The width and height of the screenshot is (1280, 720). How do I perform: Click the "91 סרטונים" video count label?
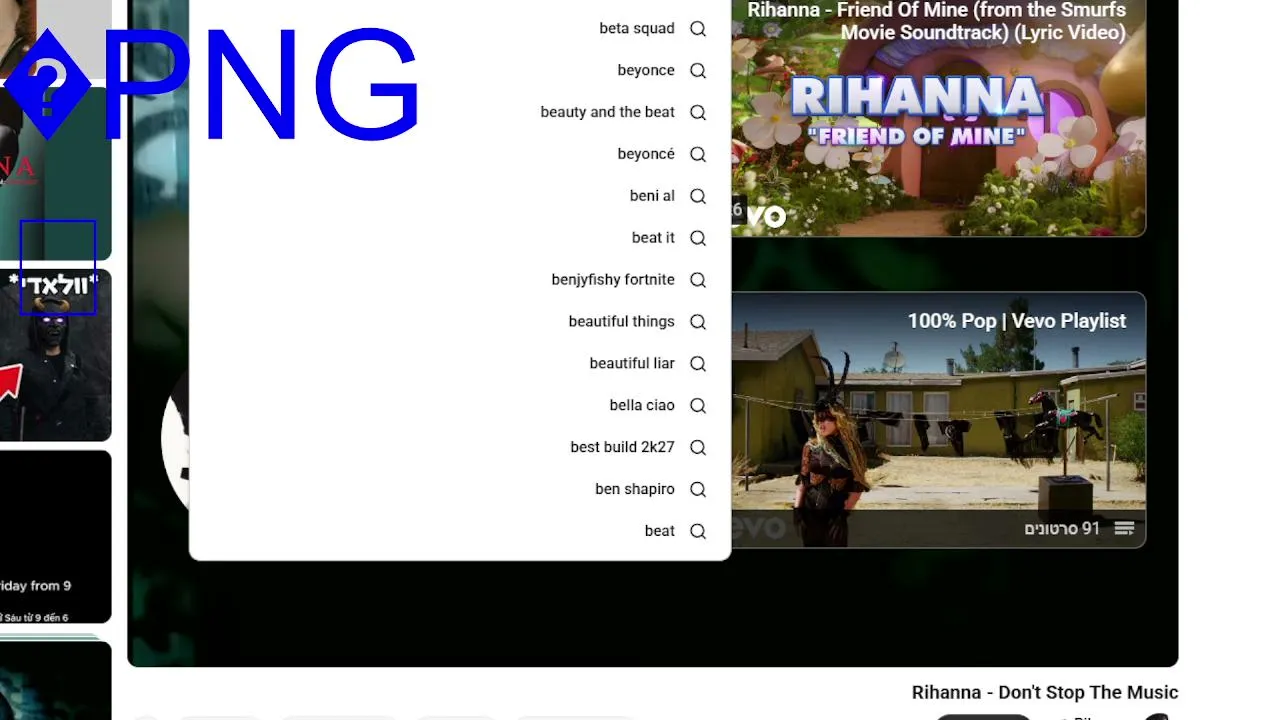[x=1062, y=528]
